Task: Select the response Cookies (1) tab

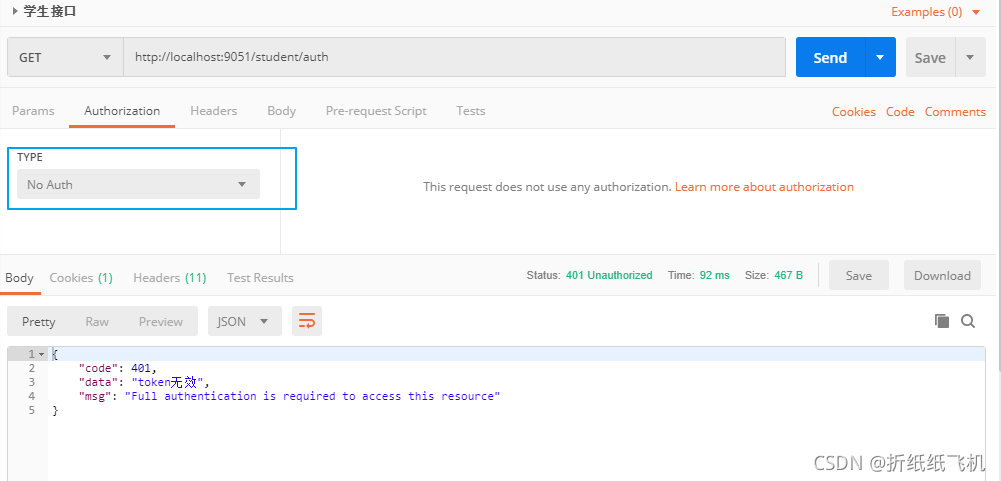Action: [81, 278]
